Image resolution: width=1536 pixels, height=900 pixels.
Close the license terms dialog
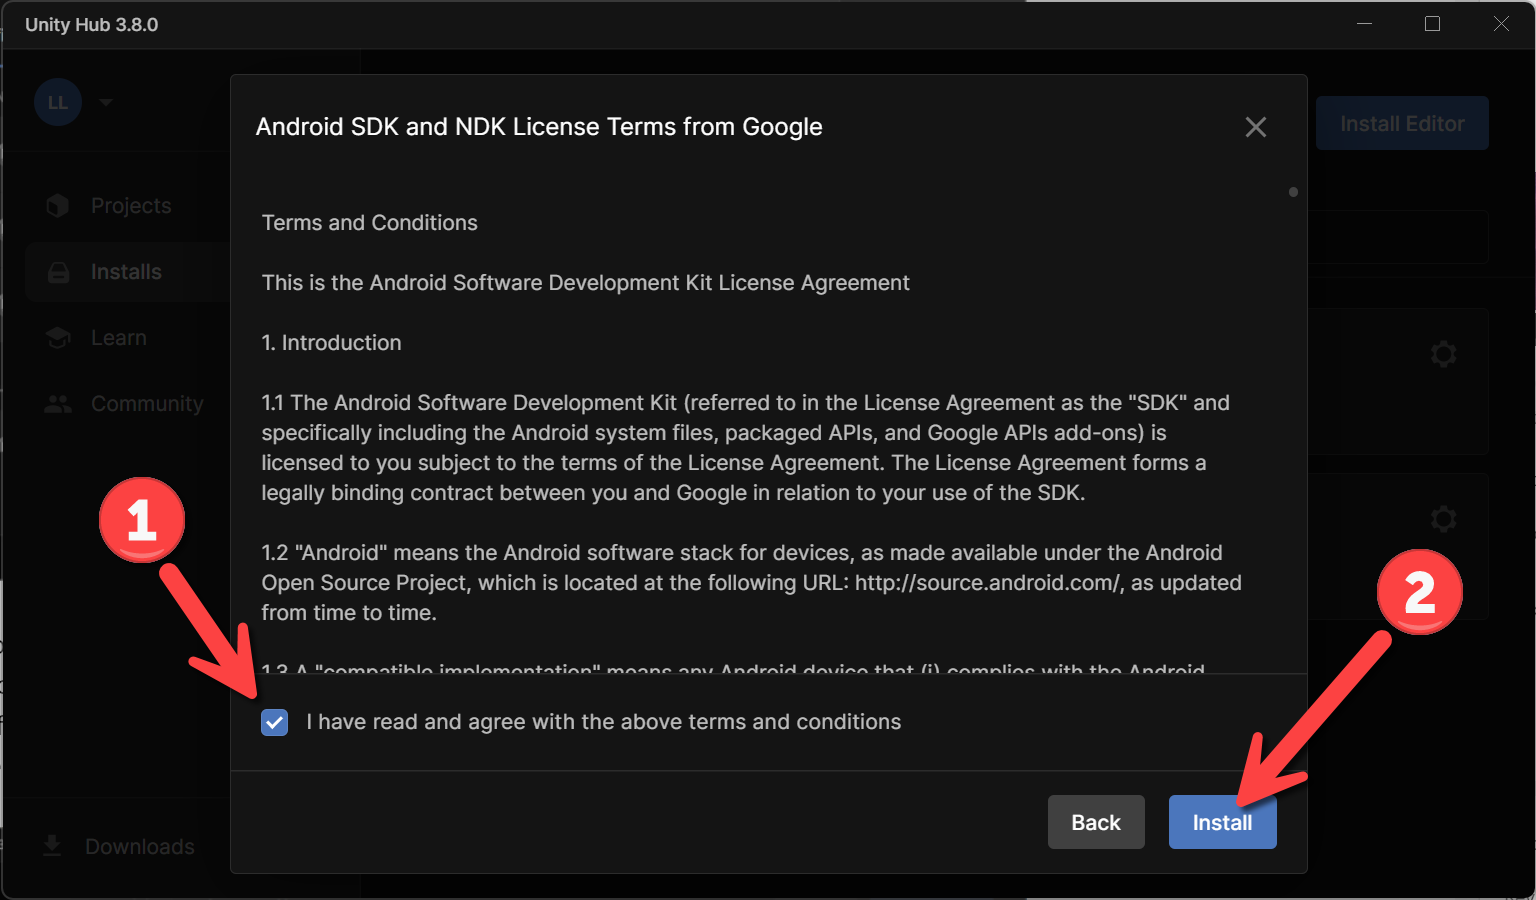click(1256, 127)
